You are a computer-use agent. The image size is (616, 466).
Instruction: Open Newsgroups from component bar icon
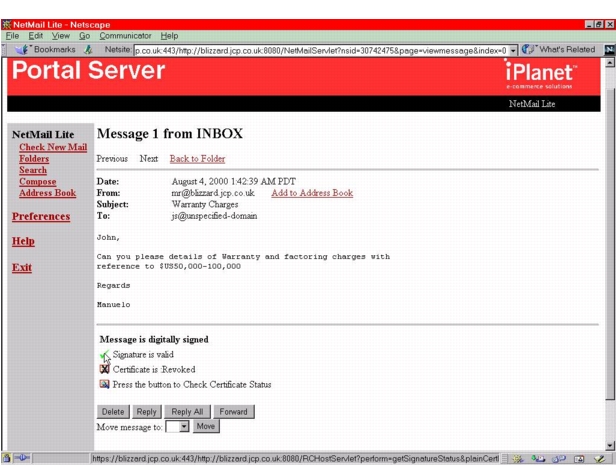[559, 459]
